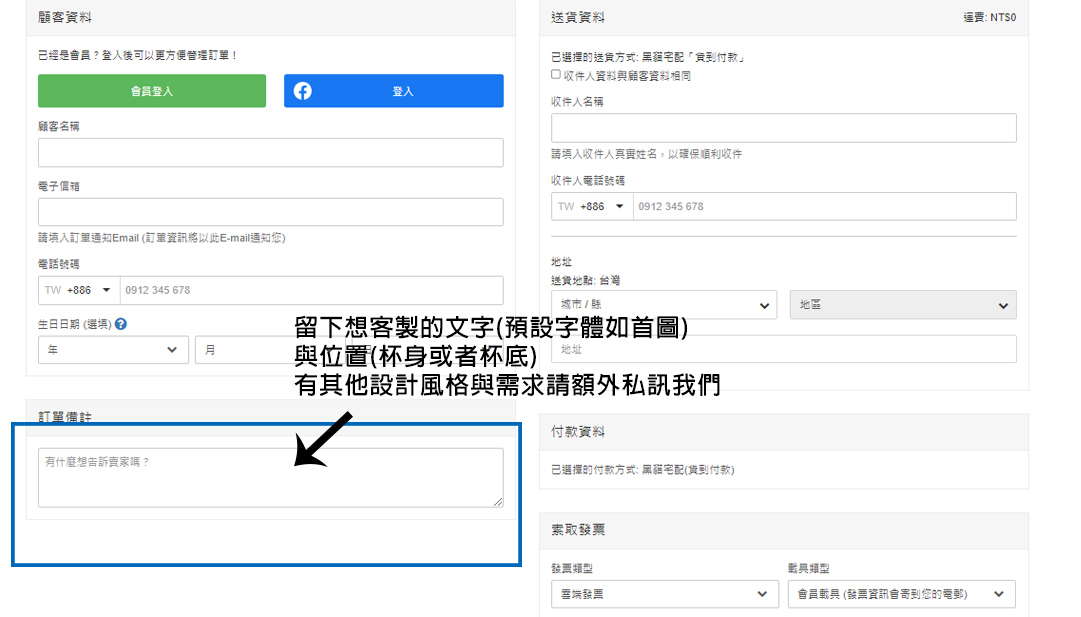Click the birthday help question mark icon
Image resolution: width=1081 pixels, height=617 pixels.
click(x=121, y=324)
